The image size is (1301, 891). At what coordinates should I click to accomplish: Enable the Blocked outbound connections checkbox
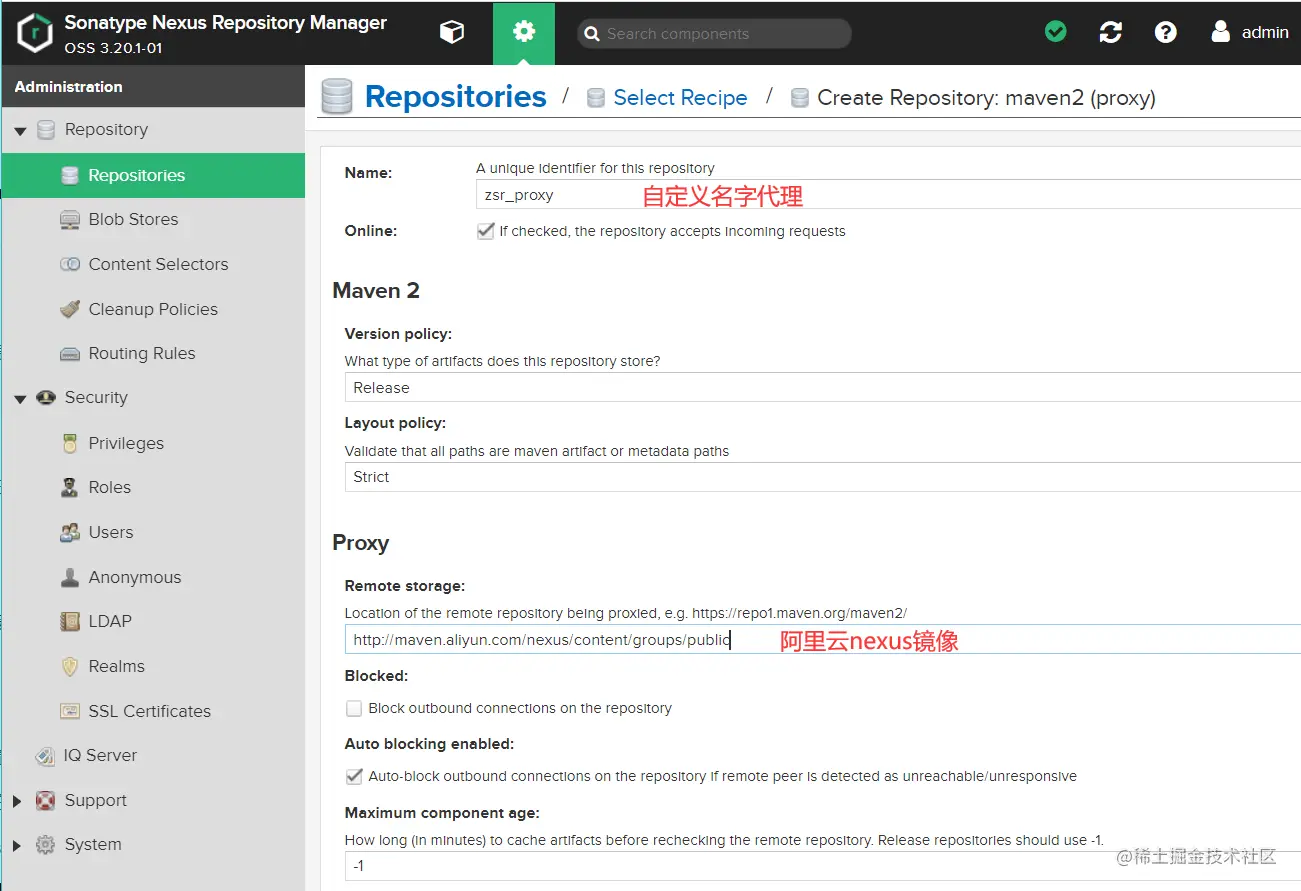click(x=354, y=708)
